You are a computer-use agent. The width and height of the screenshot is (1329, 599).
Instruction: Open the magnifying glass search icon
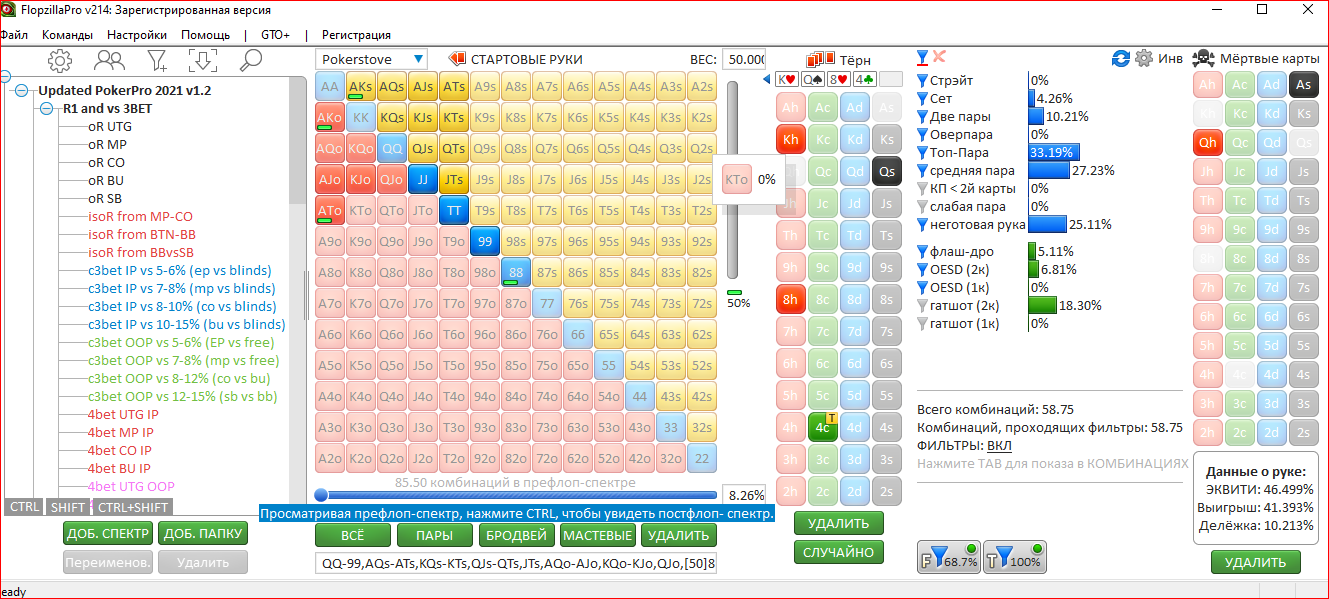click(x=250, y=60)
